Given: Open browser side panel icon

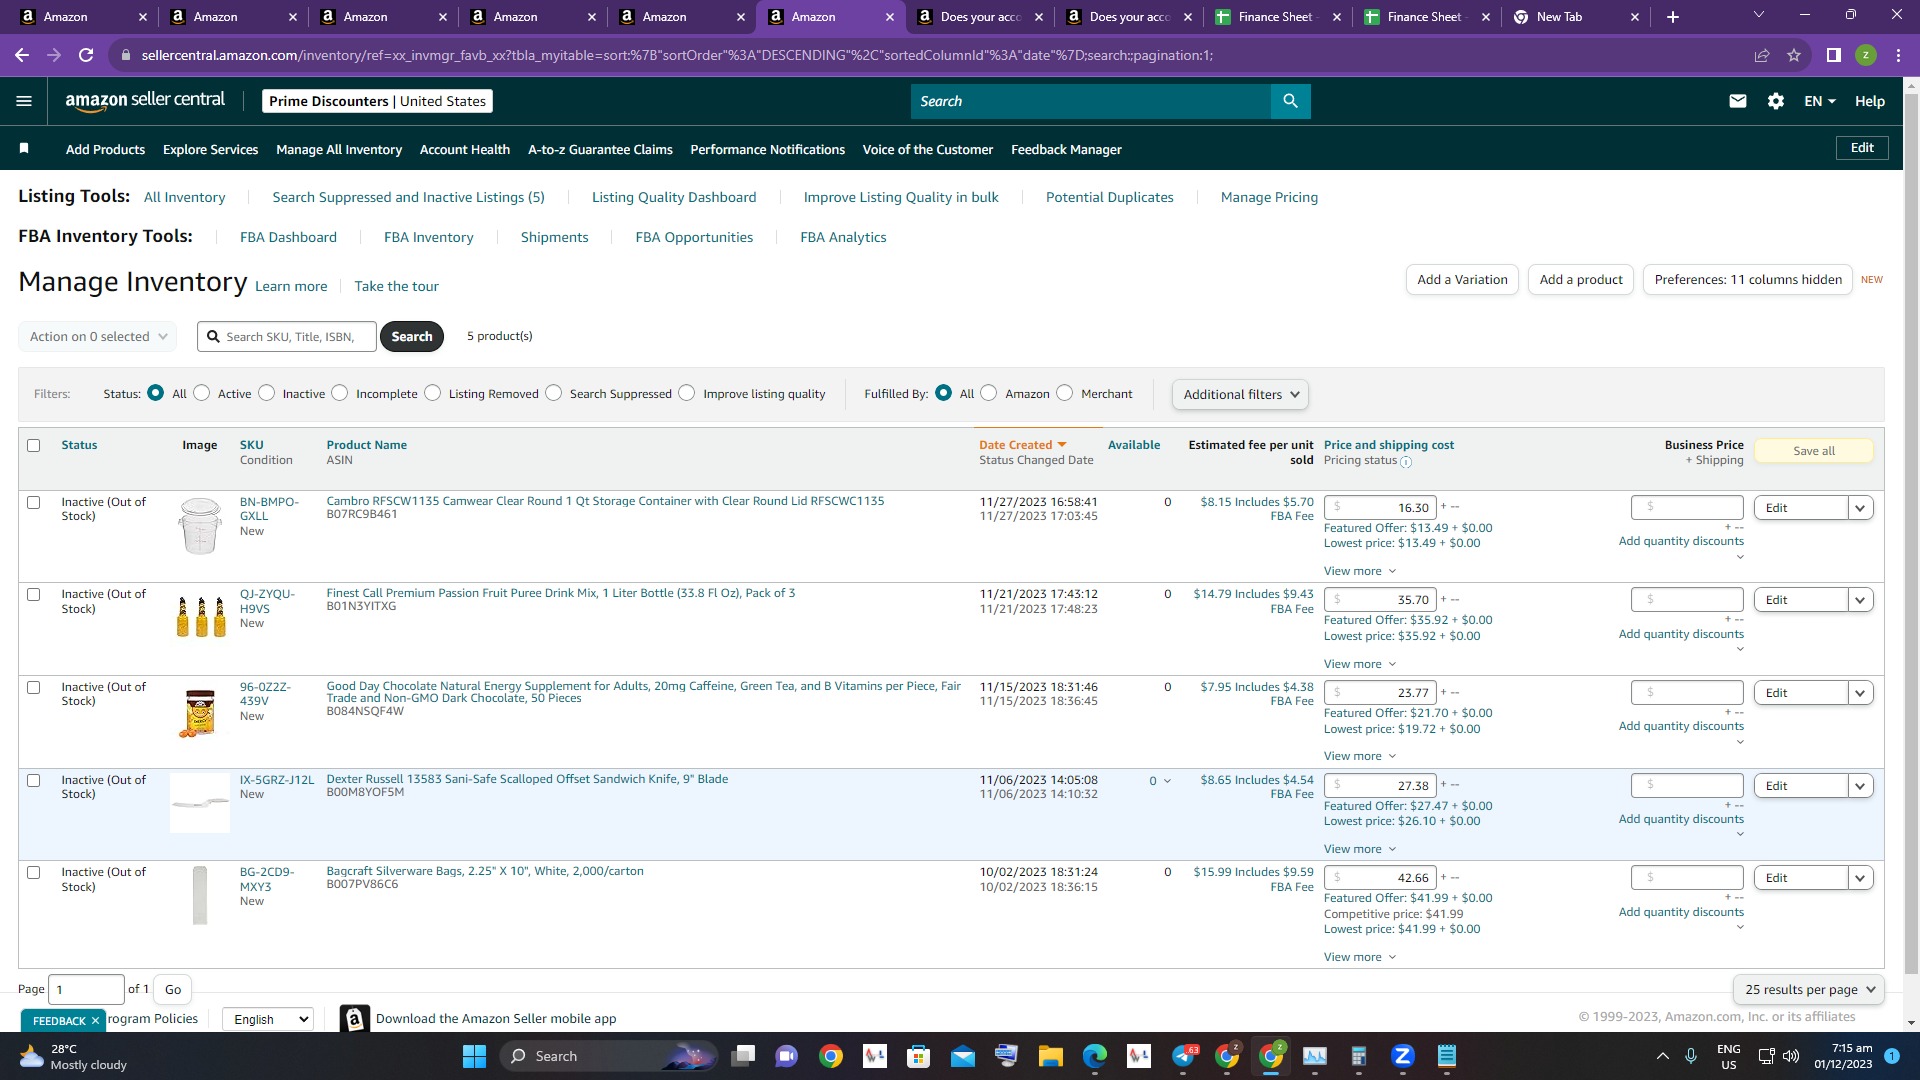Looking at the screenshot, I should [x=1834, y=55].
